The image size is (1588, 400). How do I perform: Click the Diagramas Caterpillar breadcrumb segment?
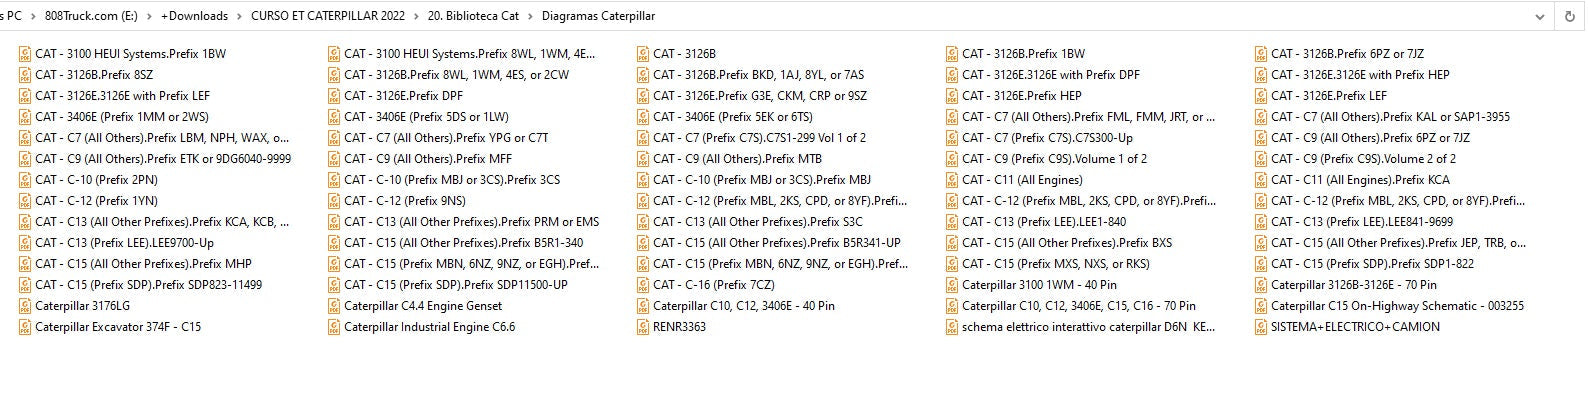598,16
